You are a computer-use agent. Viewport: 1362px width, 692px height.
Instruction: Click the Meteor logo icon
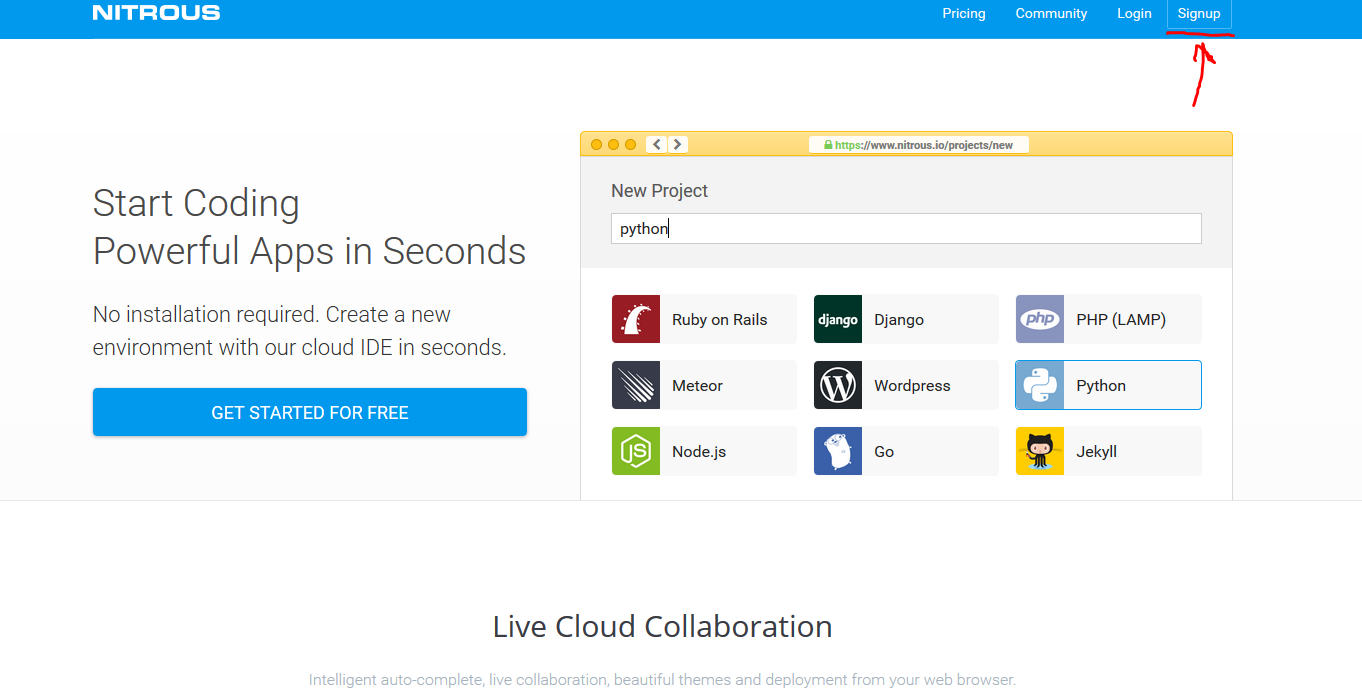[636, 385]
